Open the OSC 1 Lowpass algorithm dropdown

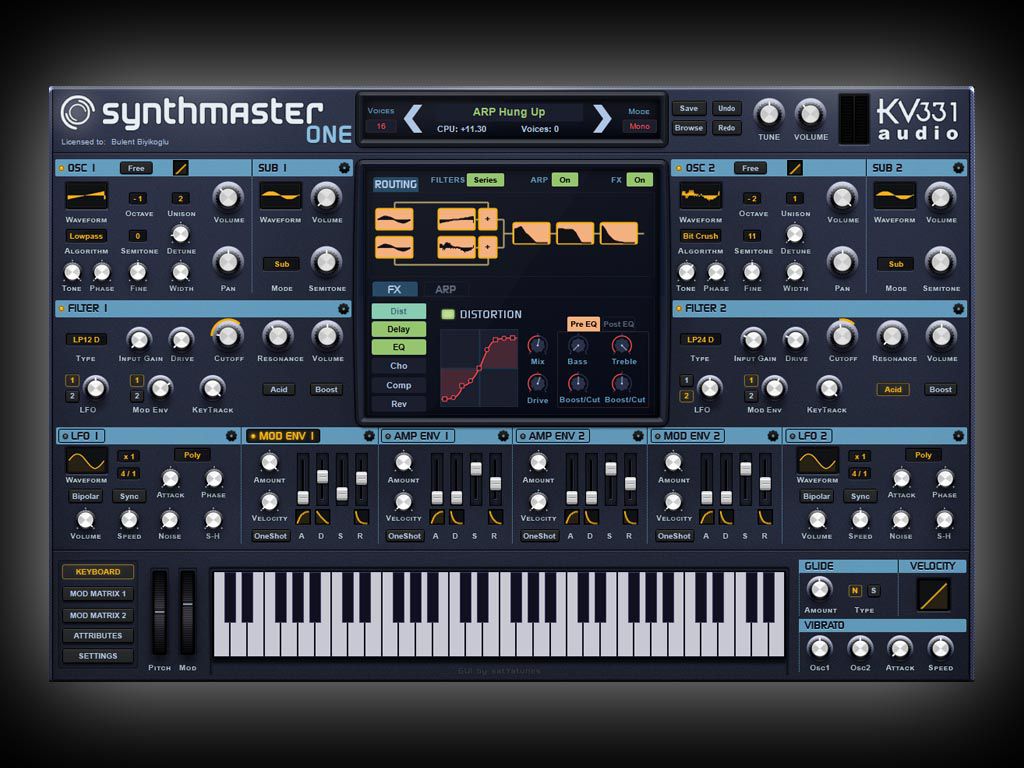point(86,236)
